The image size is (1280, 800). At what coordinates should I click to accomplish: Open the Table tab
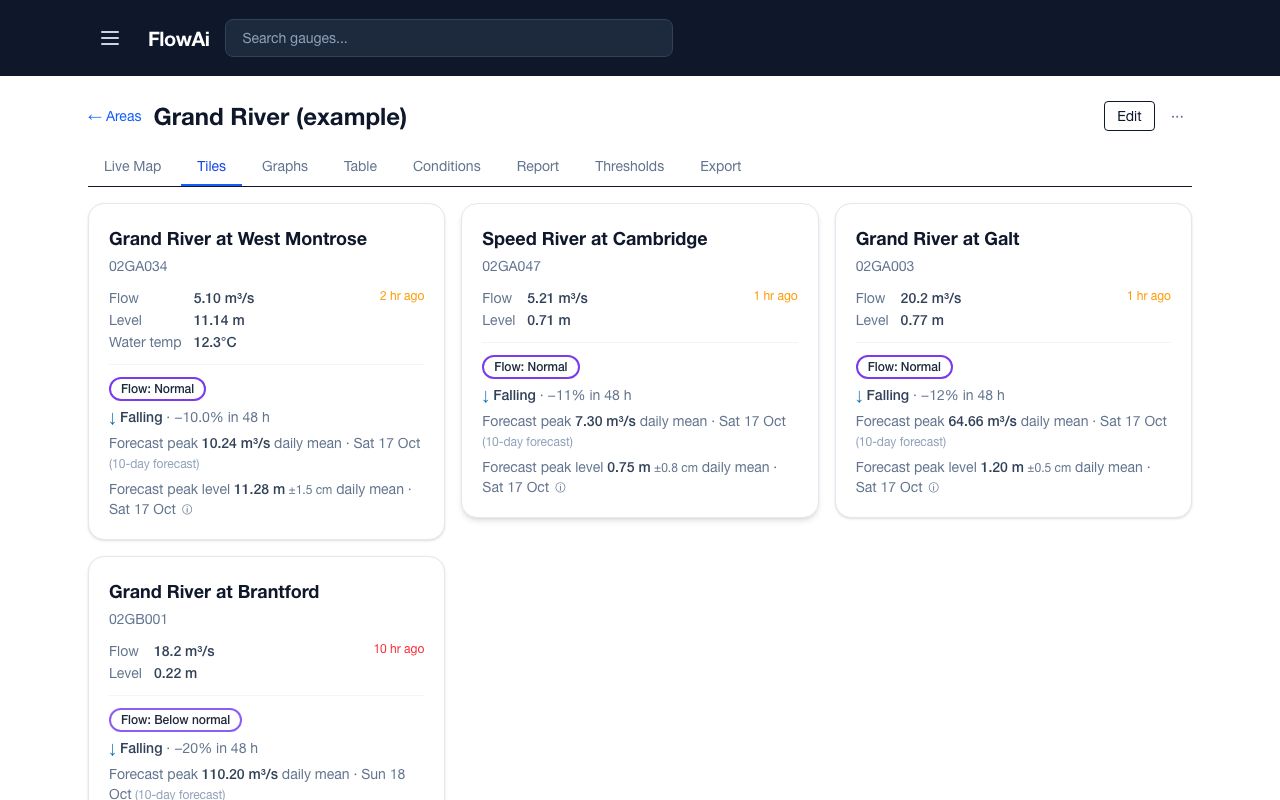360,166
